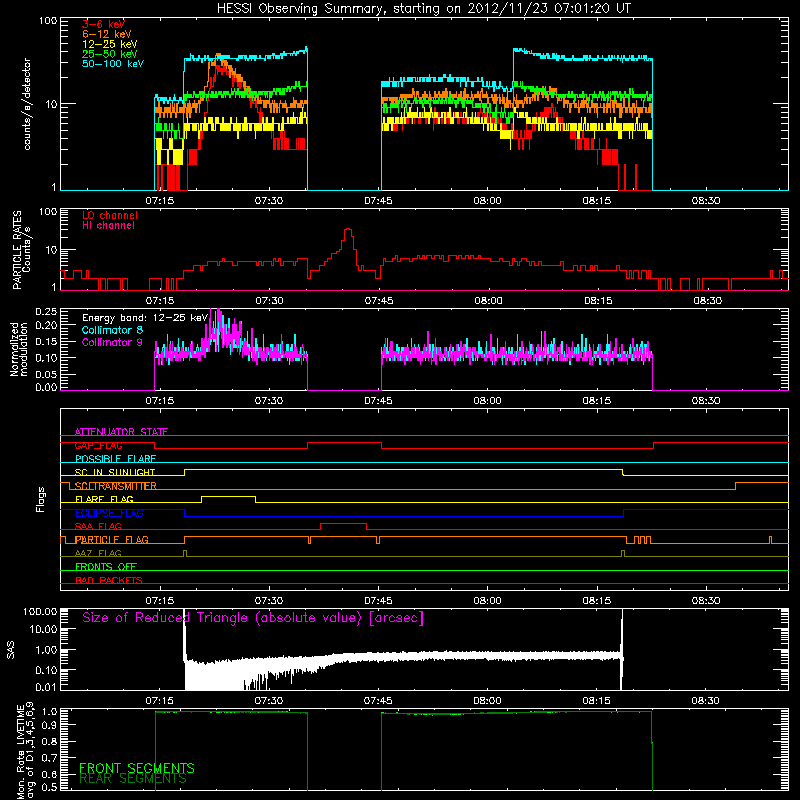Select the 12-25 keV legend label

tap(110, 44)
